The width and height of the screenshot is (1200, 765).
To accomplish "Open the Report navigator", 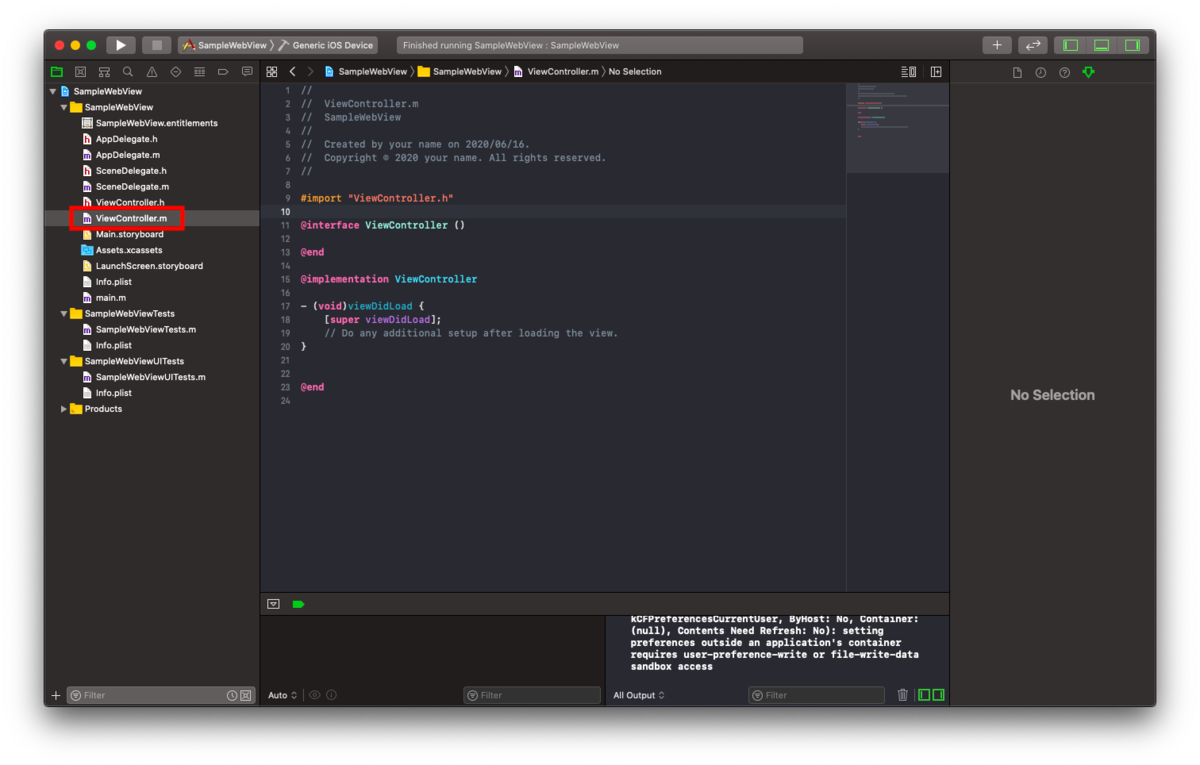I will (x=247, y=72).
